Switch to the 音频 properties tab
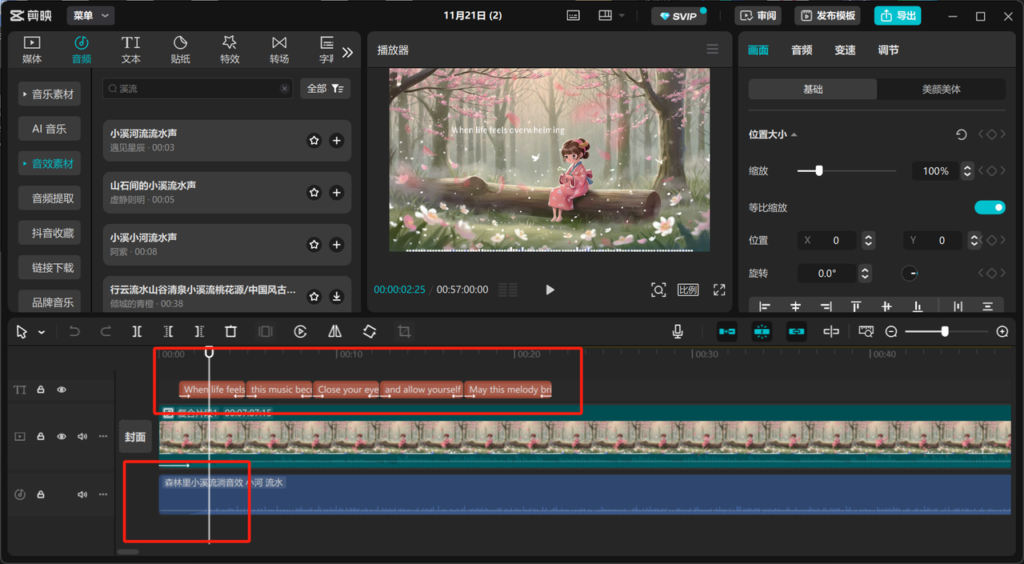1024x564 pixels. pos(801,50)
